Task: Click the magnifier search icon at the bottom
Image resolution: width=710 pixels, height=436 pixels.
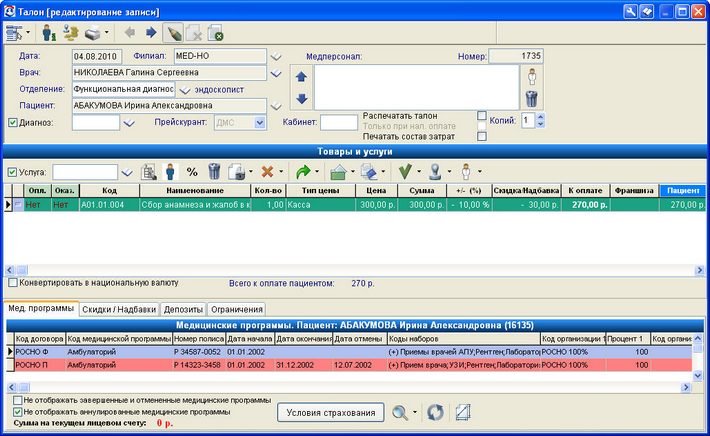Action: coord(400,412)
